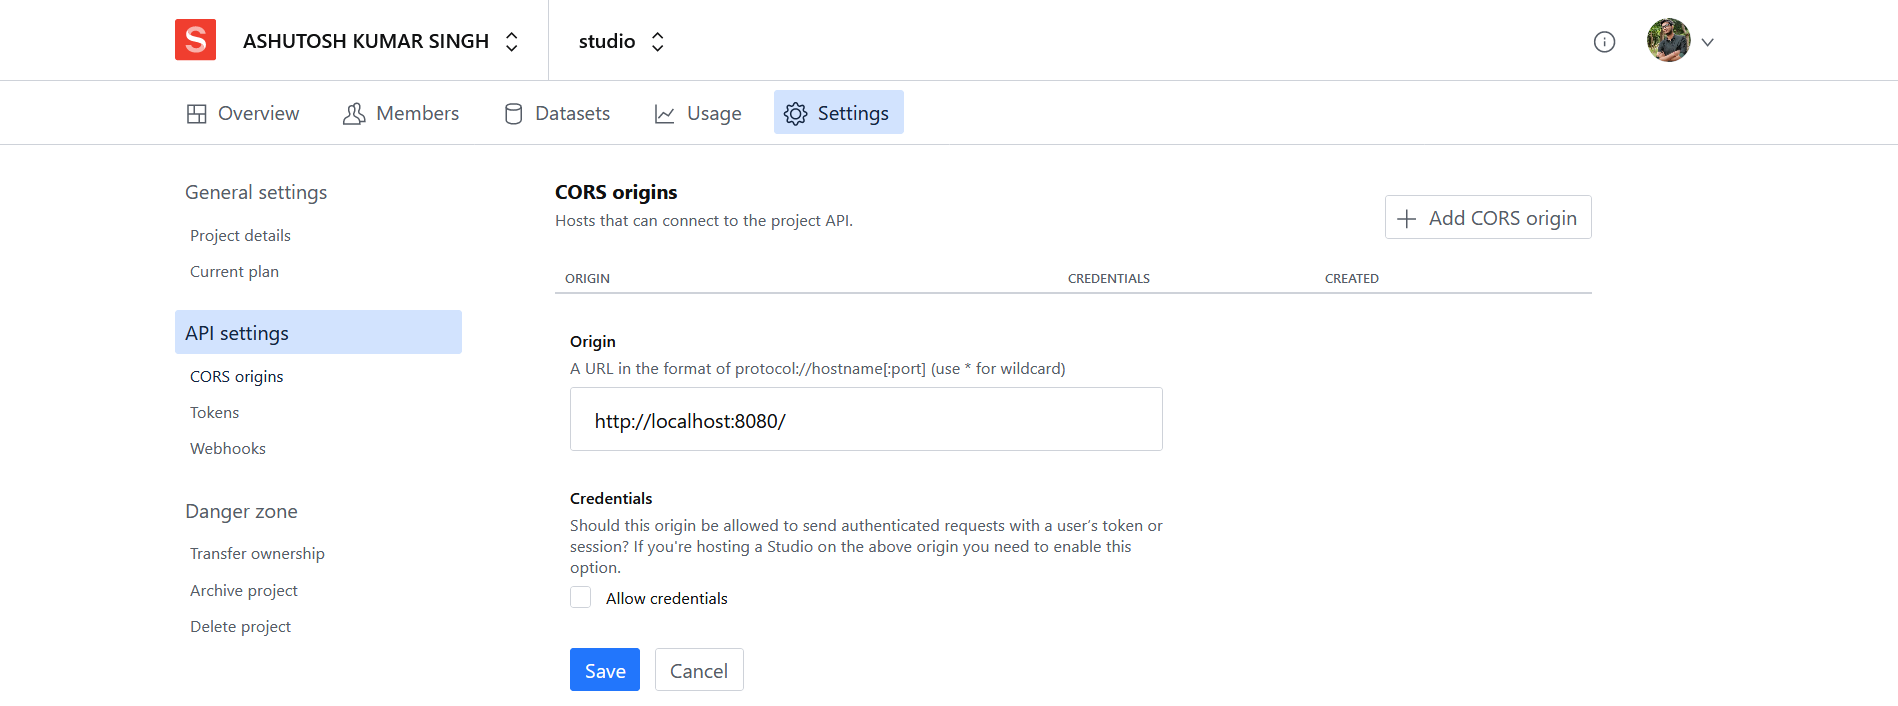
Task: Cancel adding the CORS origin
Action: 698,669
